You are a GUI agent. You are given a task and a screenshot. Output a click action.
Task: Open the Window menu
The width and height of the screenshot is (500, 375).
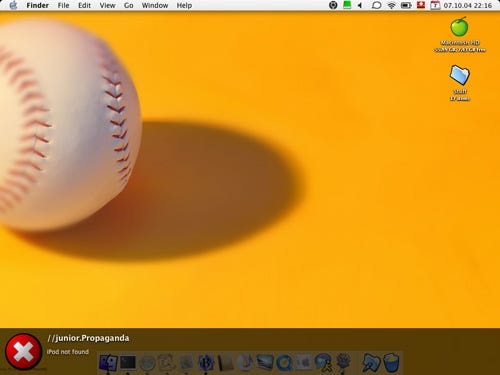coord(155,5)
